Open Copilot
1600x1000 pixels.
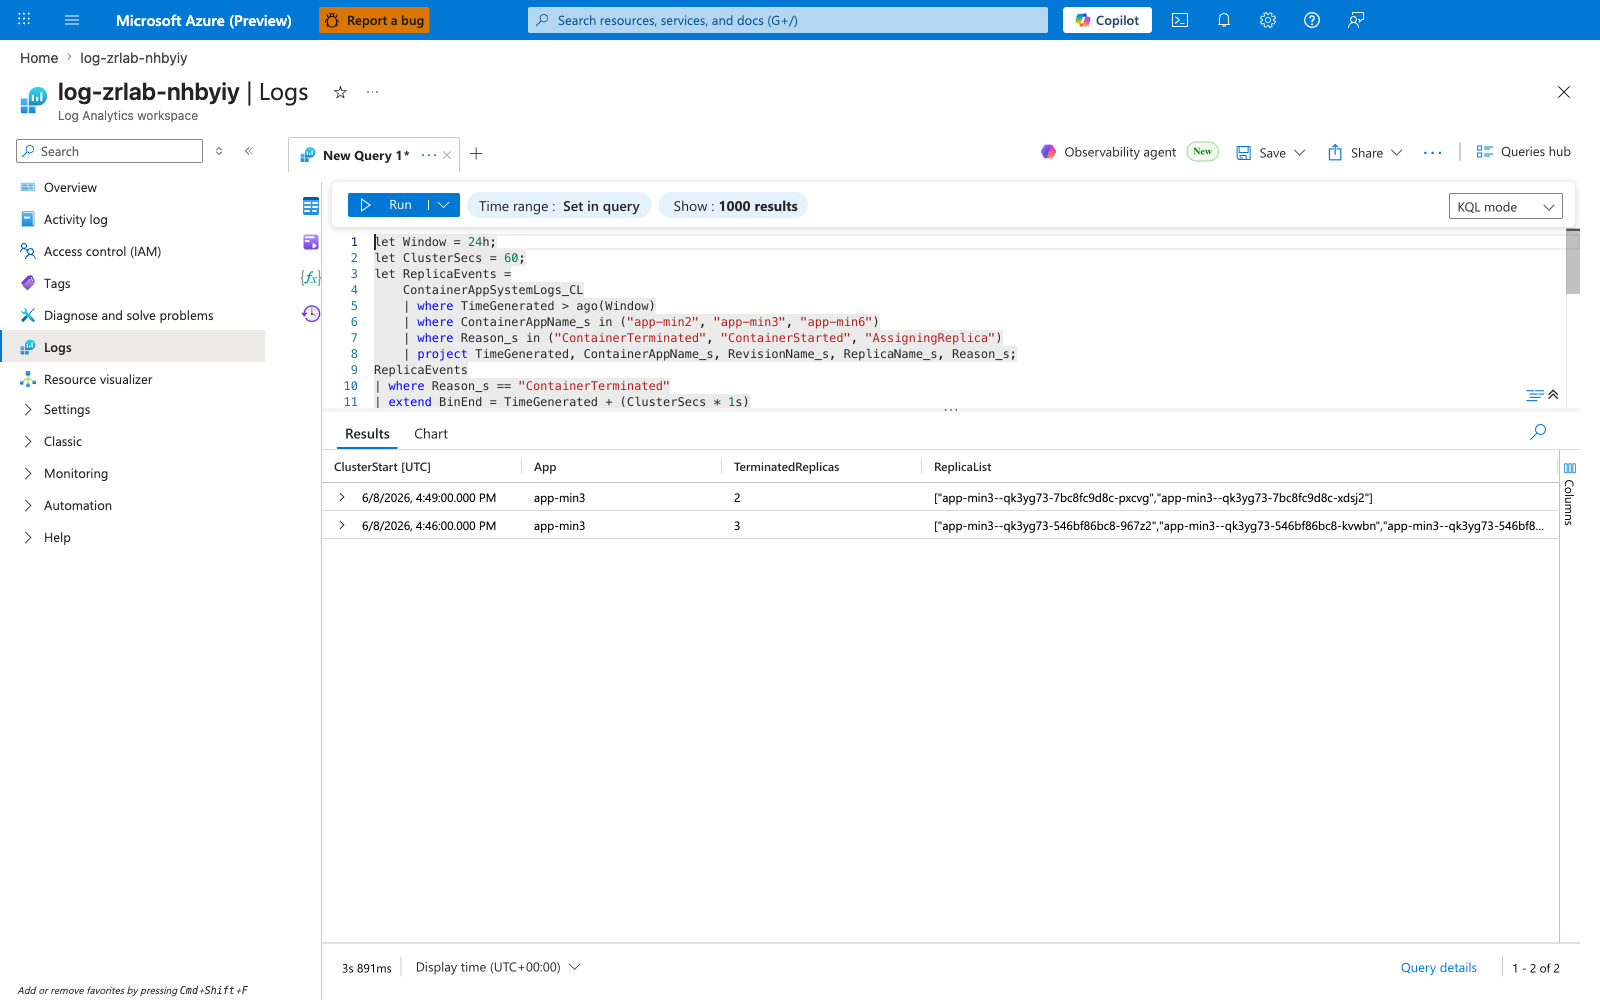pos(1107,20)
